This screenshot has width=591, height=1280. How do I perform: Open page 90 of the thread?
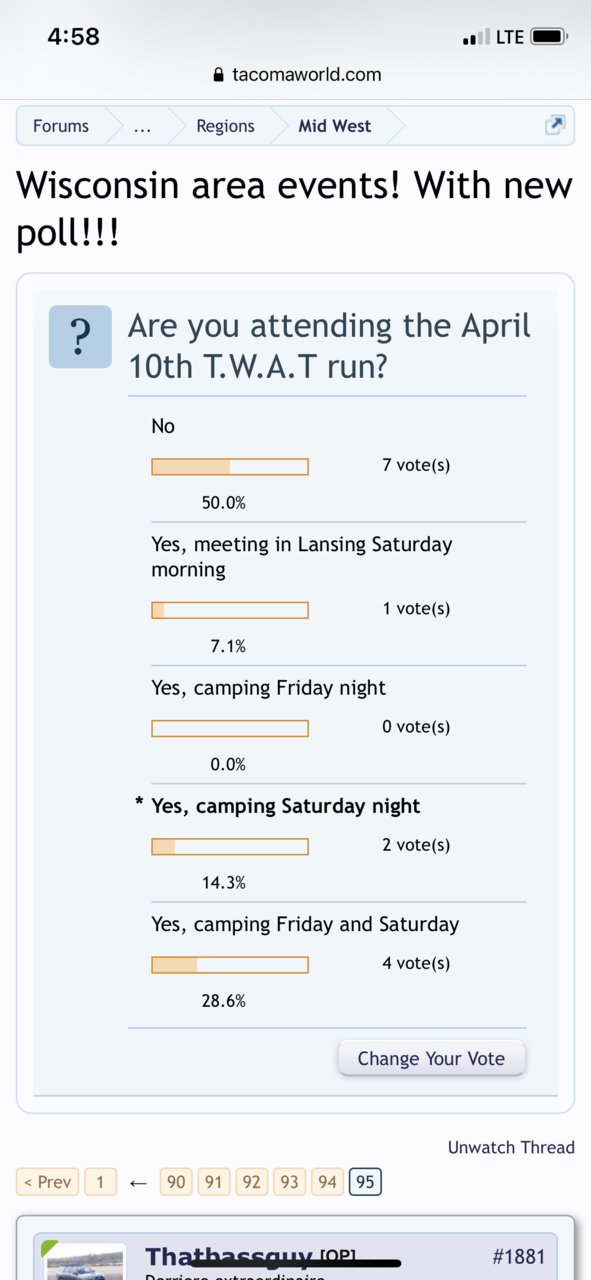coord(176,1182)
